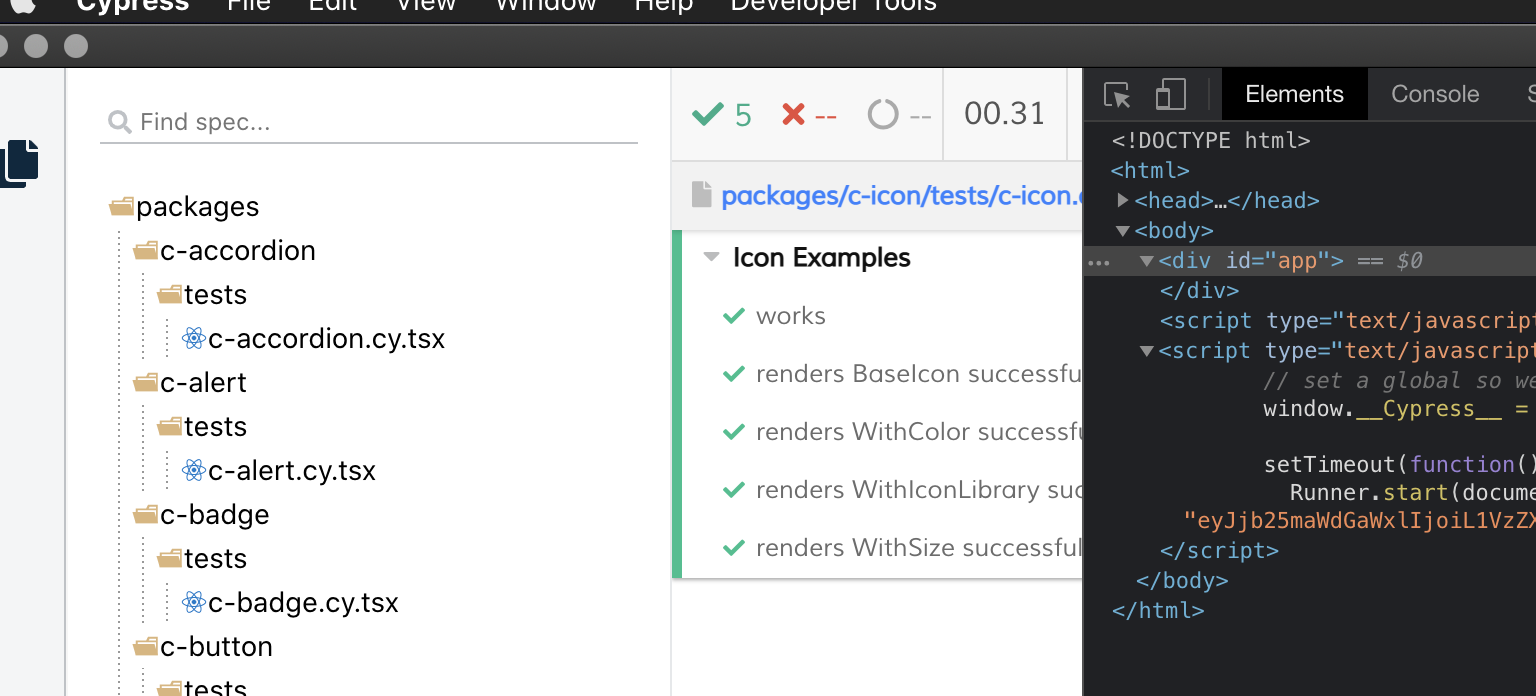Open the three-dot actions for the app div

pyautogui.click(x=1098, y=263)
